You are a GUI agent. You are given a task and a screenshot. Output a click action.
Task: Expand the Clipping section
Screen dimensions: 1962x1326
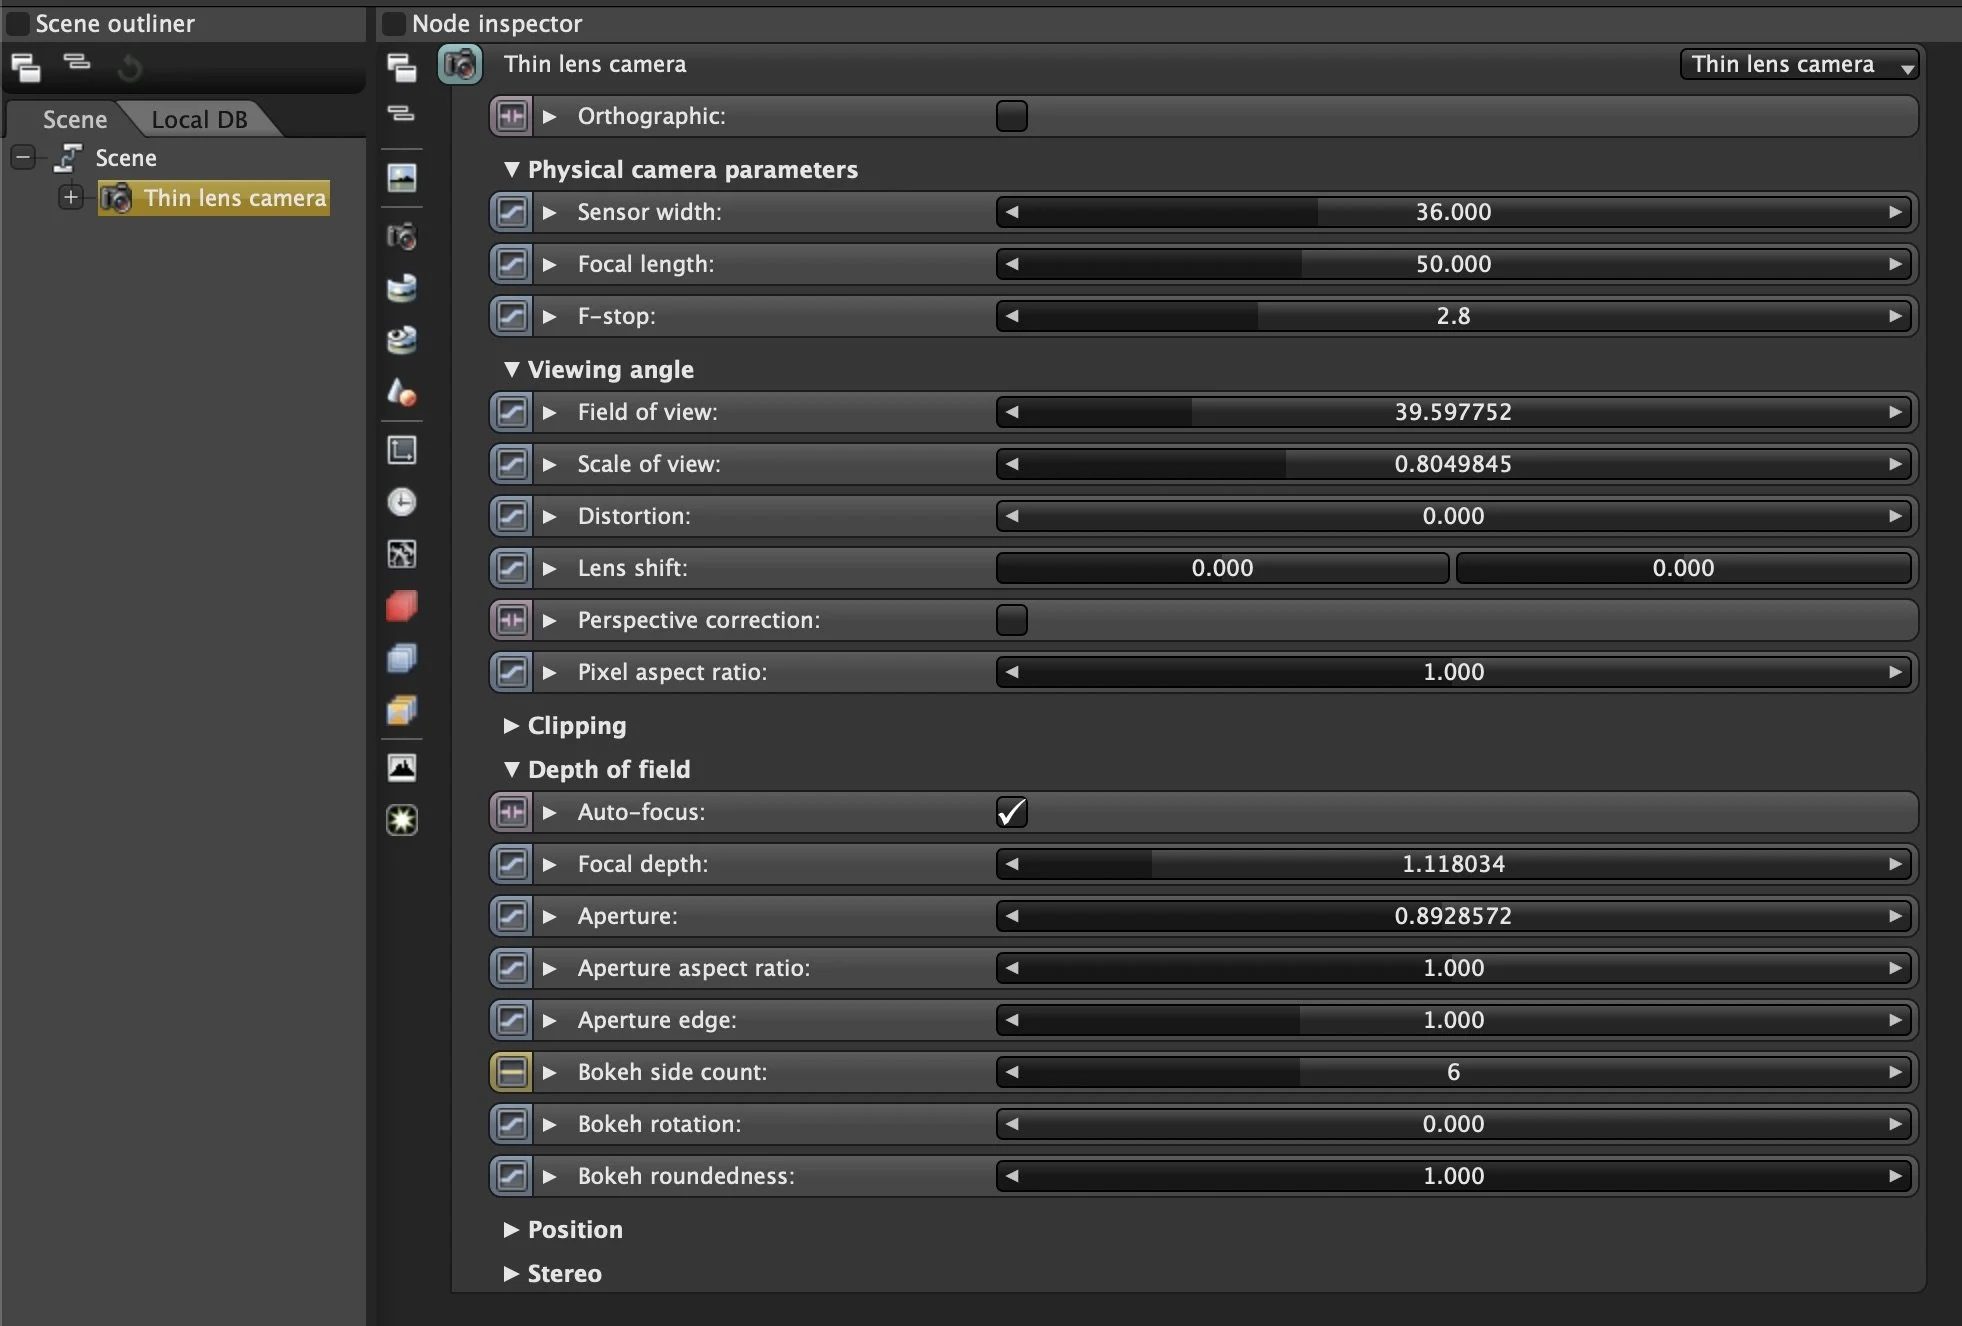[x=513, y=726]
